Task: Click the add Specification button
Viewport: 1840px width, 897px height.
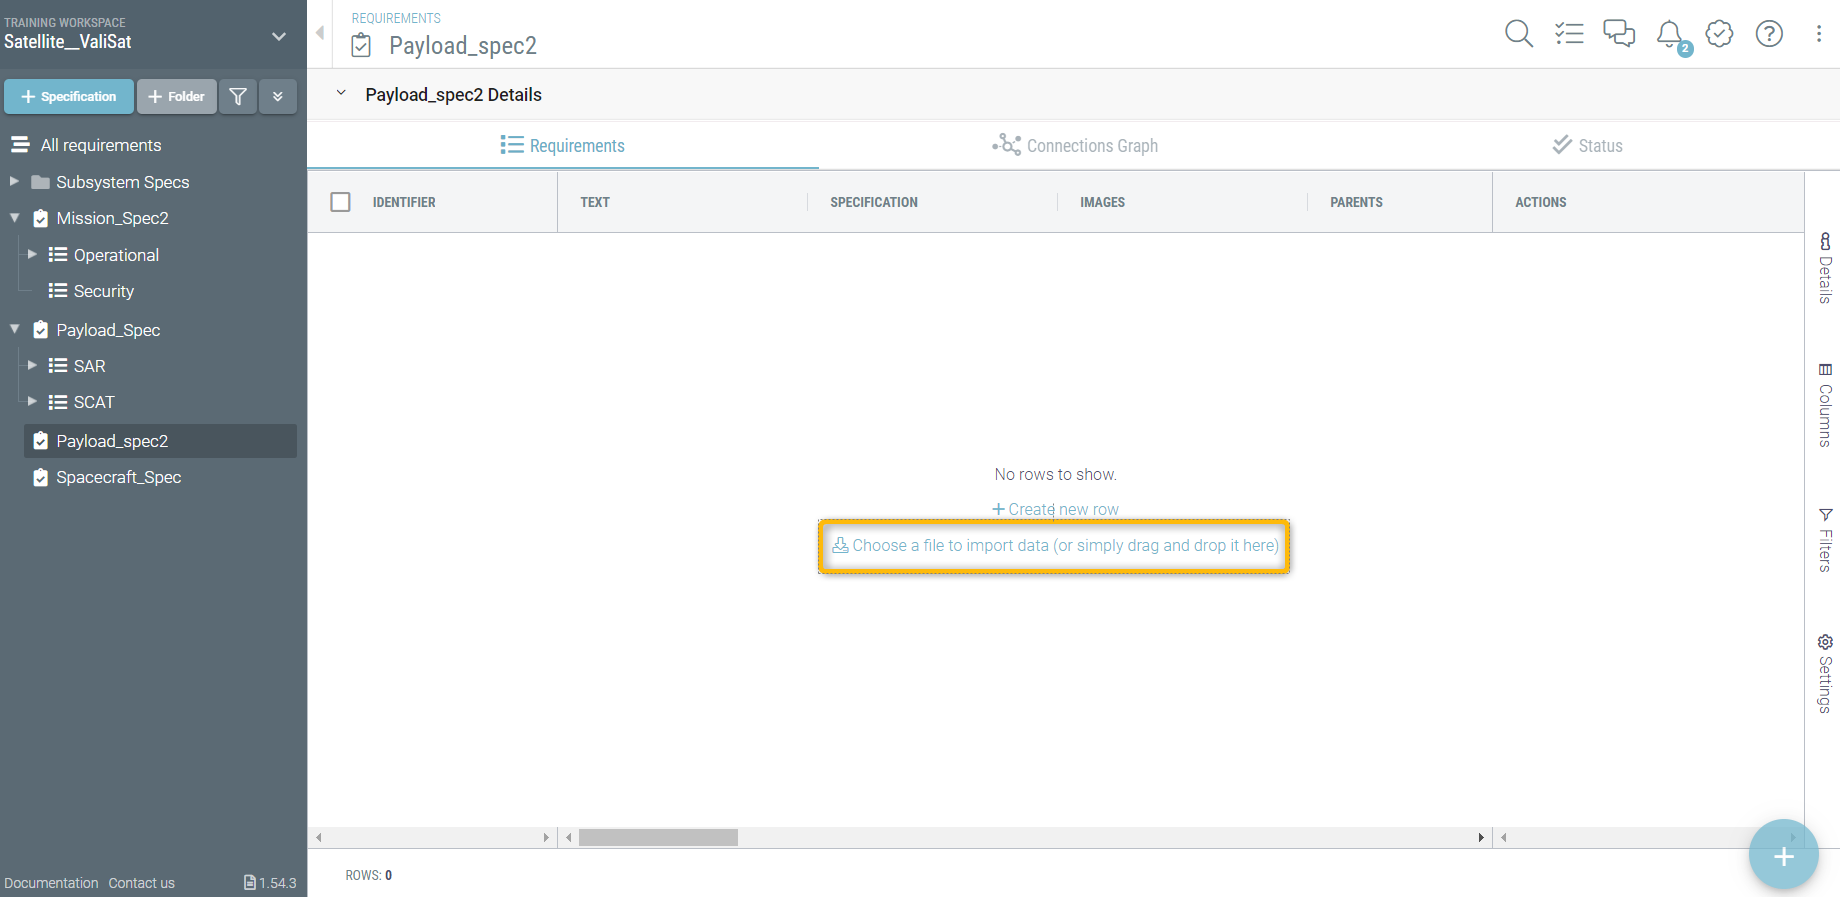Action: click(69, 97)
